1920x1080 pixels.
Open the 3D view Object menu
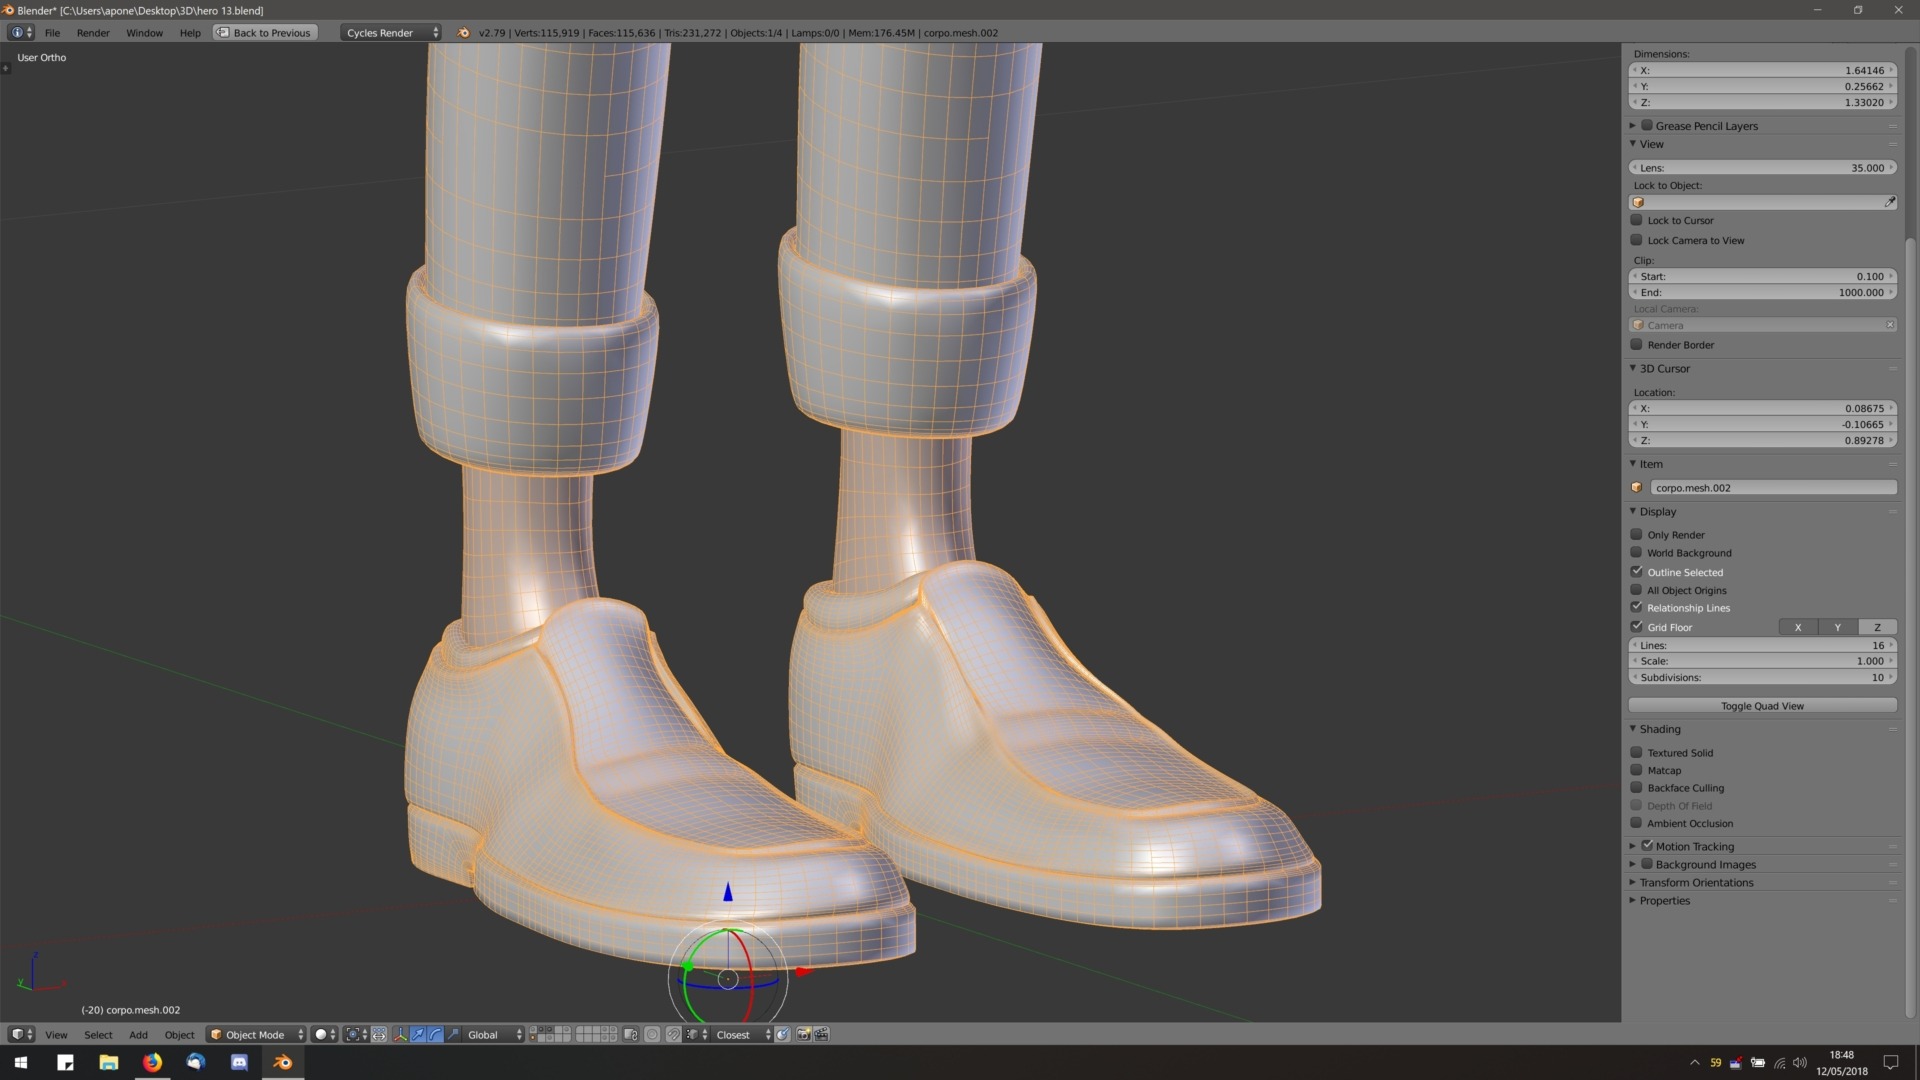(x=179, y=1034)
